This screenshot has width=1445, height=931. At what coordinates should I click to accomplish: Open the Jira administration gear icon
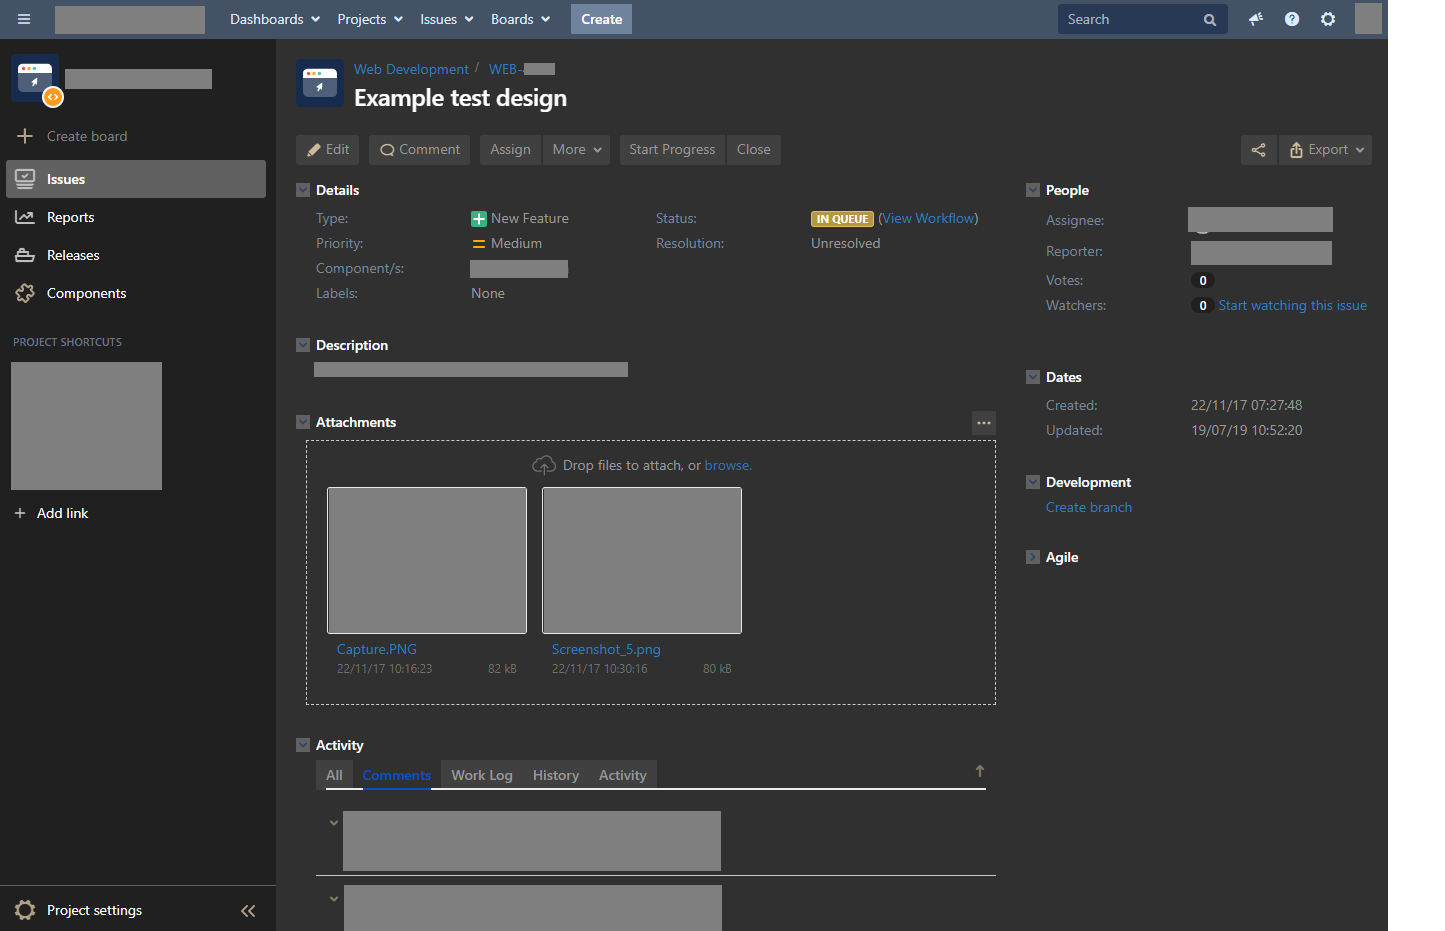point(1328,19)
